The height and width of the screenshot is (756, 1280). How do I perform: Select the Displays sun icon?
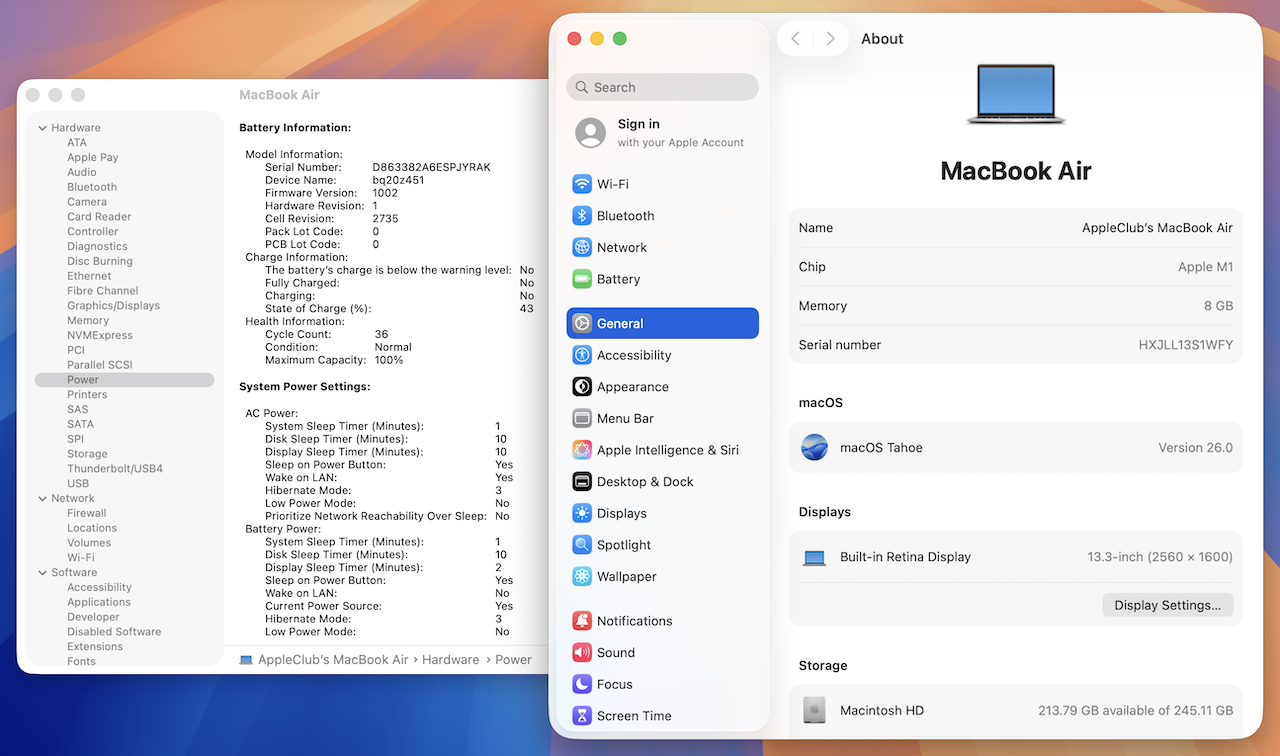pyautogui.click(x=582, y=513)
